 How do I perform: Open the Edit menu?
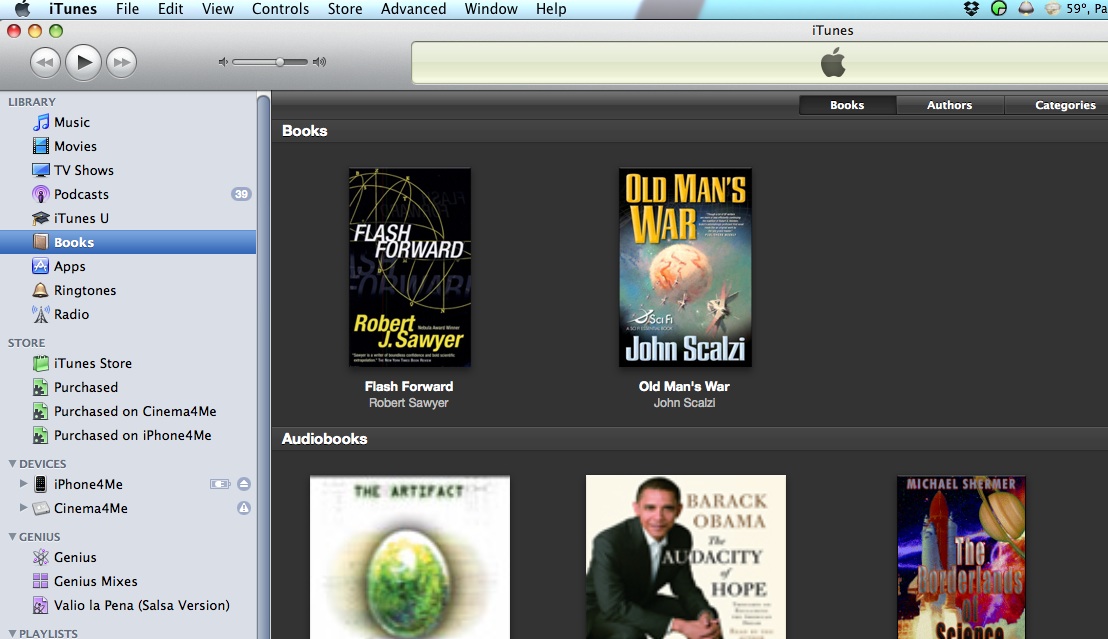(x=170, y=9)
